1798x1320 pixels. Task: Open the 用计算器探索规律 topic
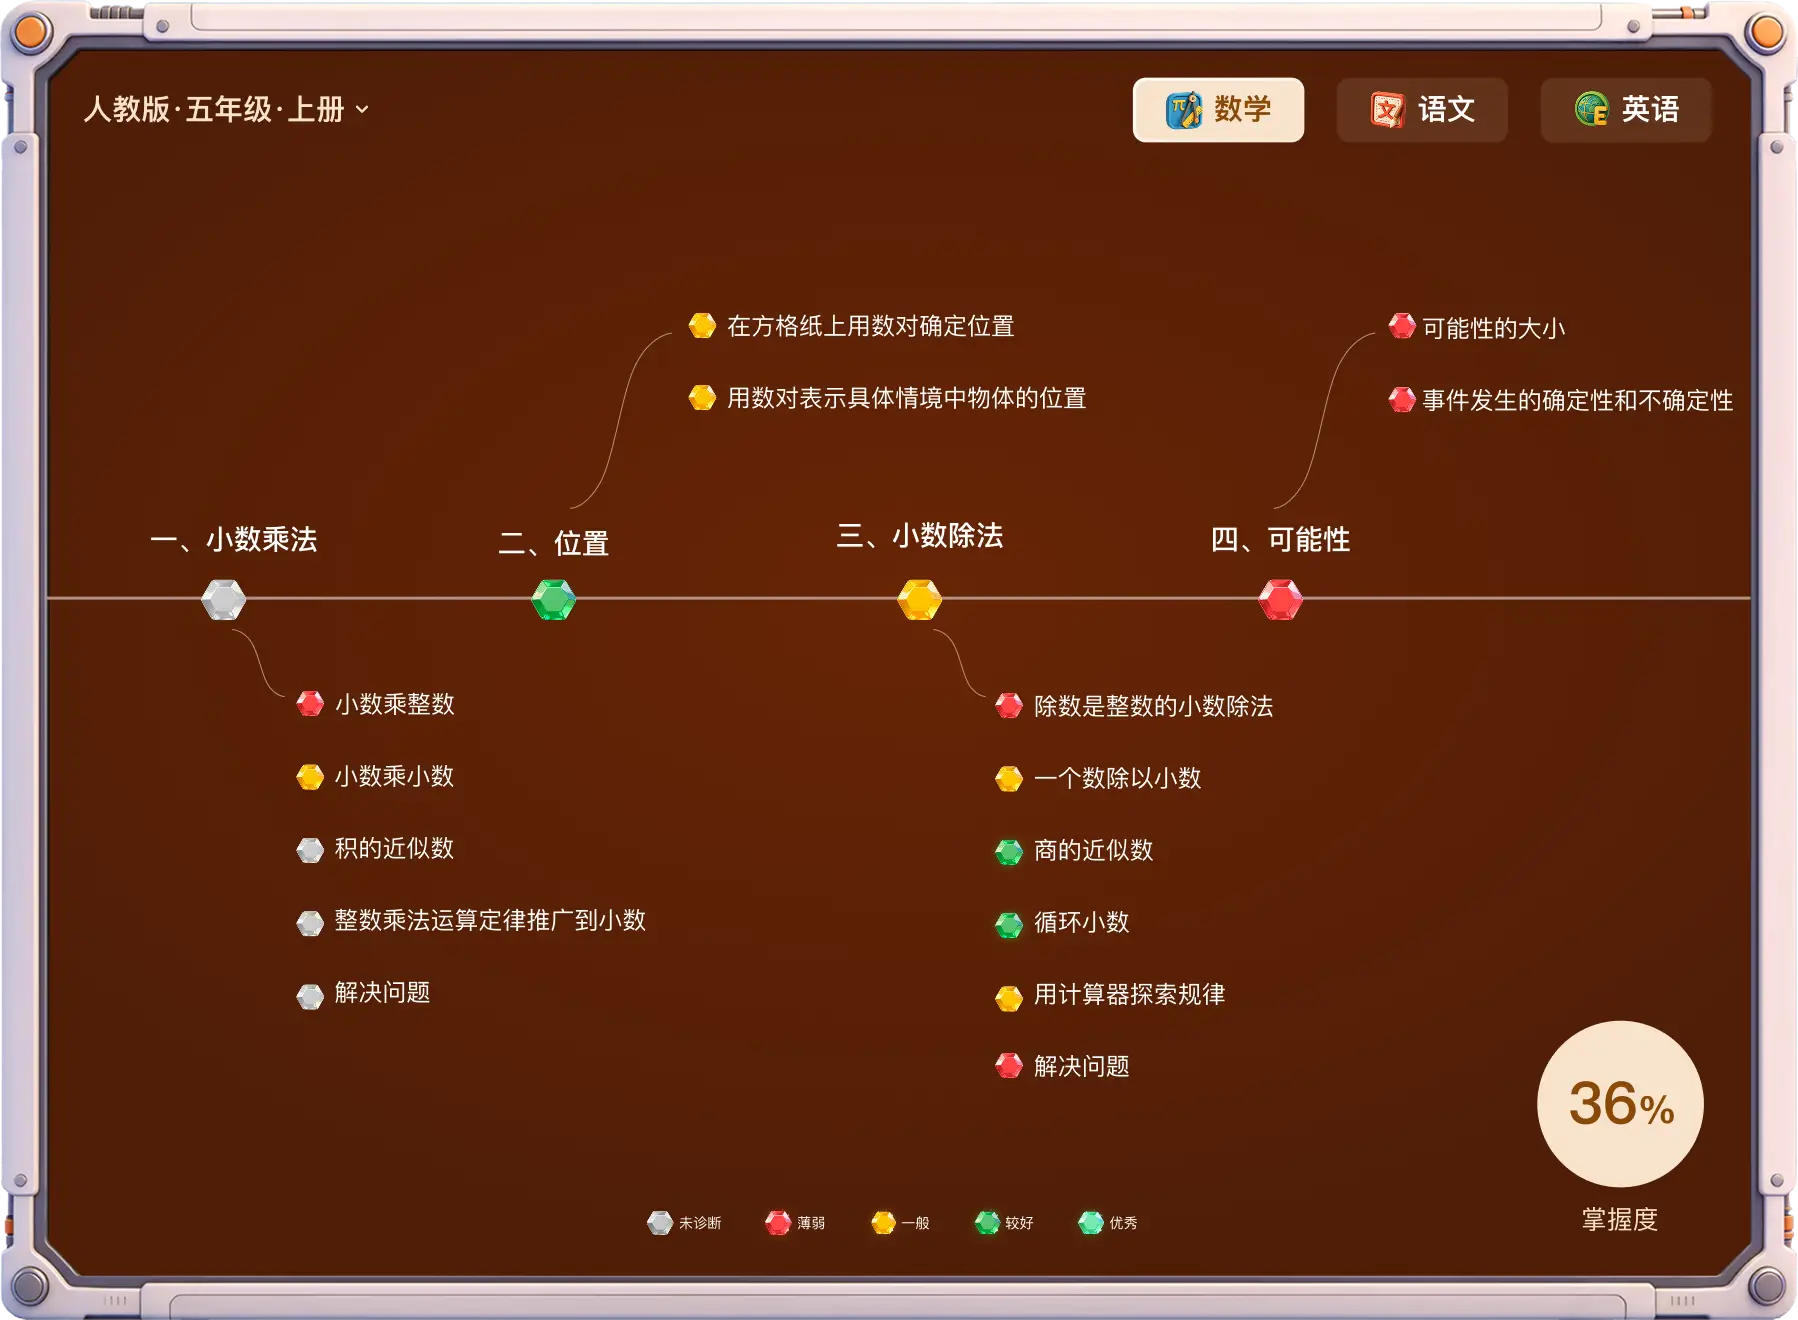coord(1129,995)
